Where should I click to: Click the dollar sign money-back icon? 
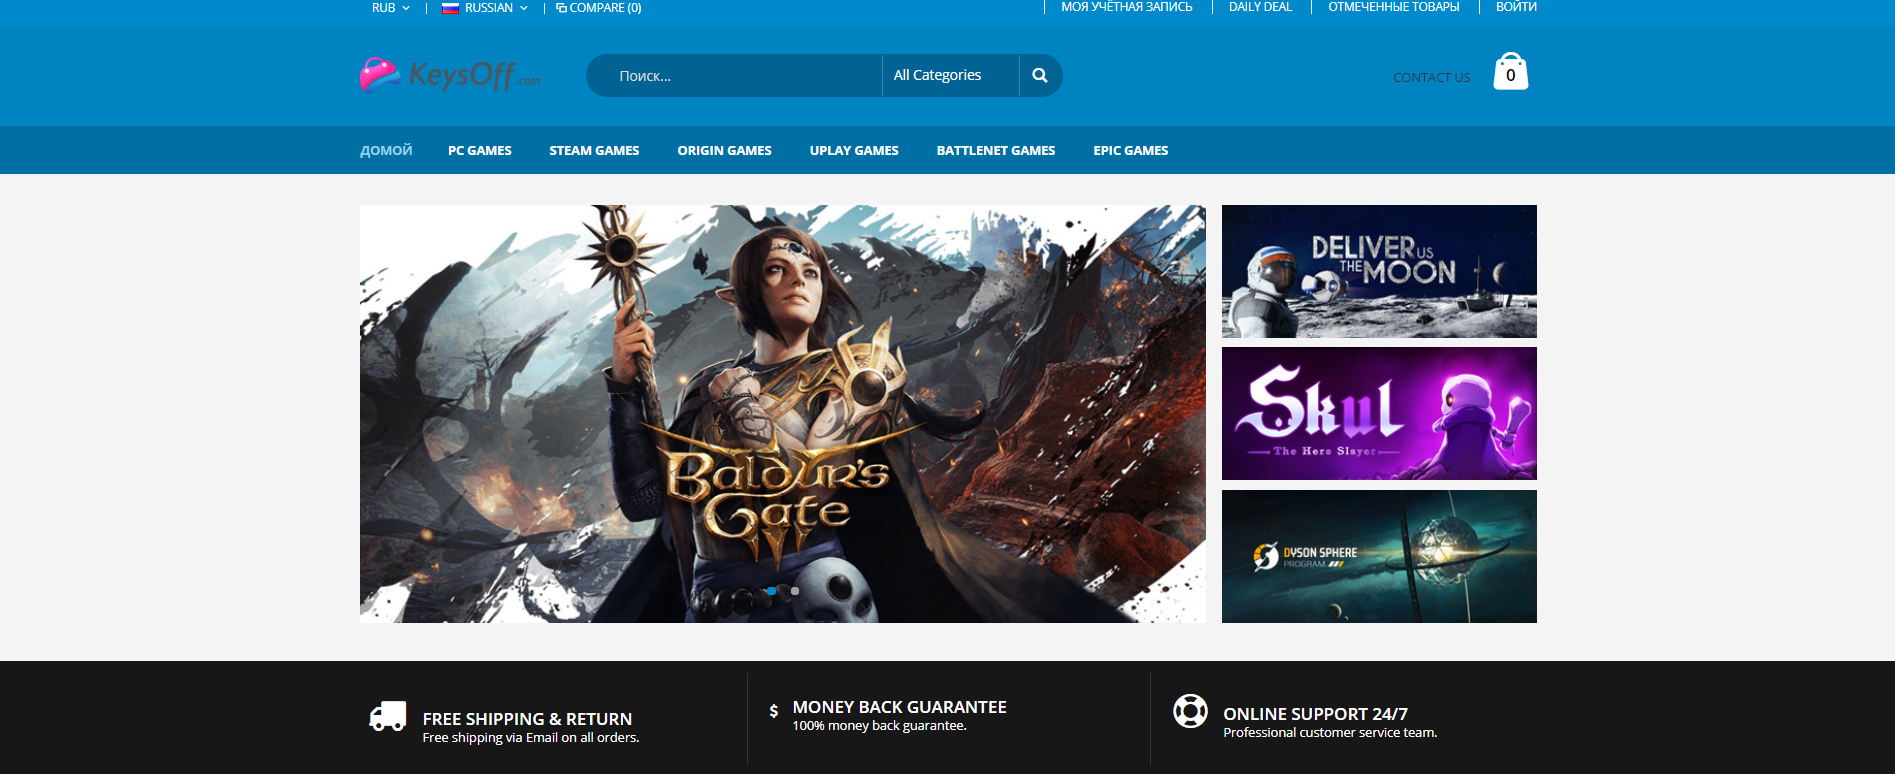pos(774,711)
